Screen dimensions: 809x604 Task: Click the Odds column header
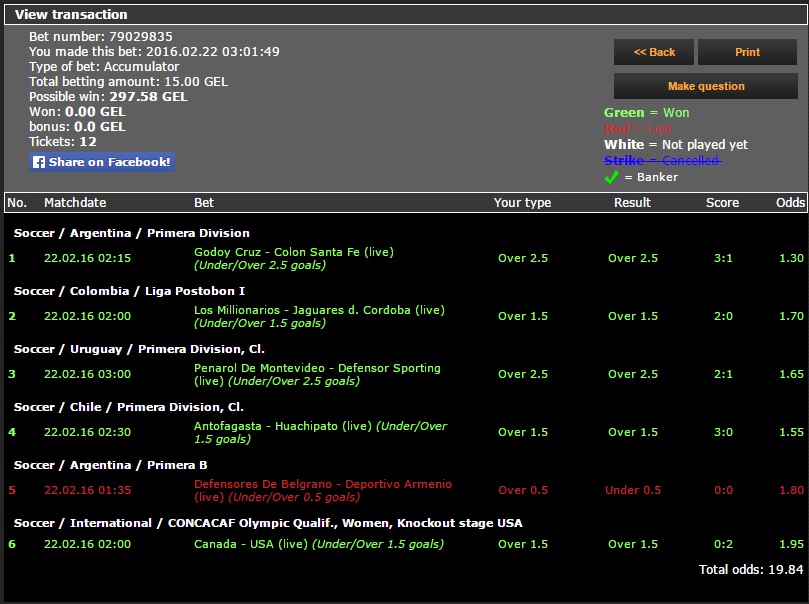[x=790, y=202]
